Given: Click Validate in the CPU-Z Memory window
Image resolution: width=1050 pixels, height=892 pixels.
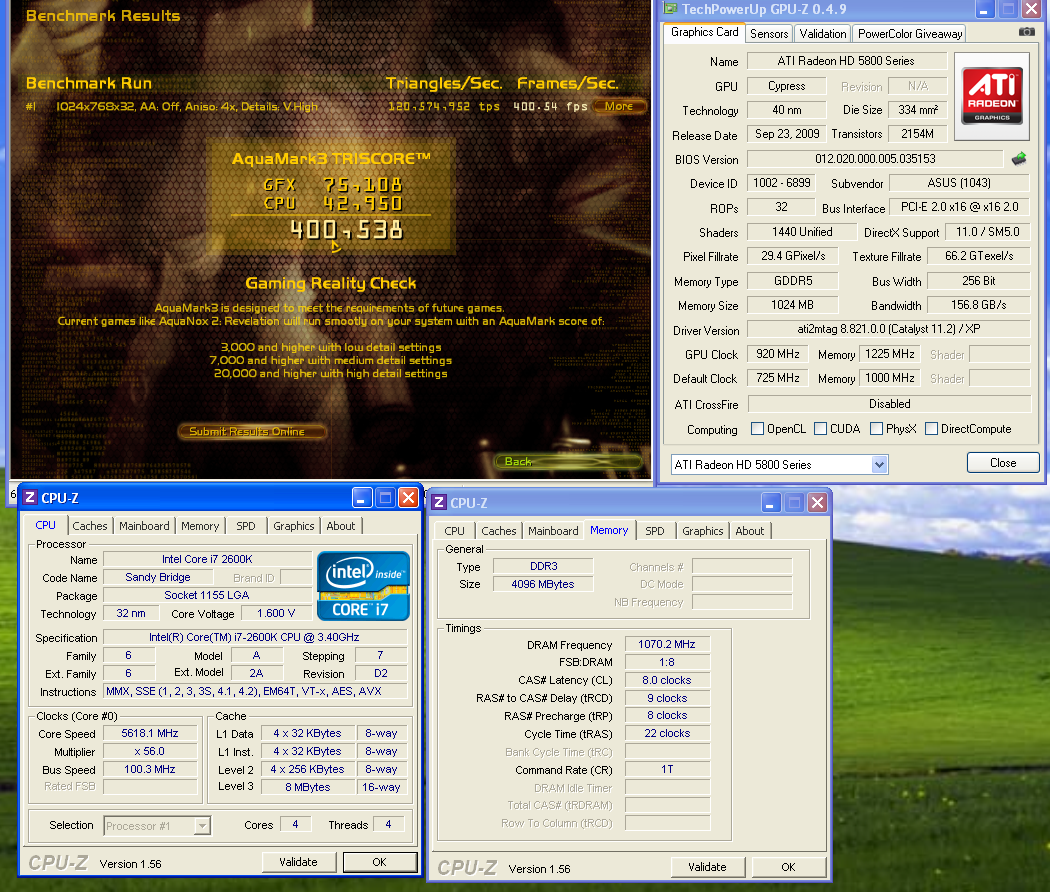Looking at the screenshot, I should click(x=707, y=867).
